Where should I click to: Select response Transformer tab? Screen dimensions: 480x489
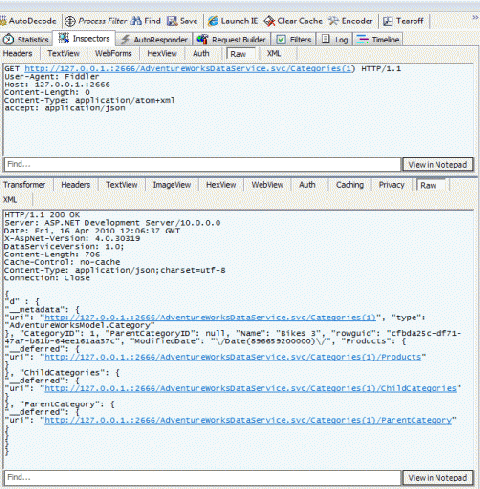24,185
